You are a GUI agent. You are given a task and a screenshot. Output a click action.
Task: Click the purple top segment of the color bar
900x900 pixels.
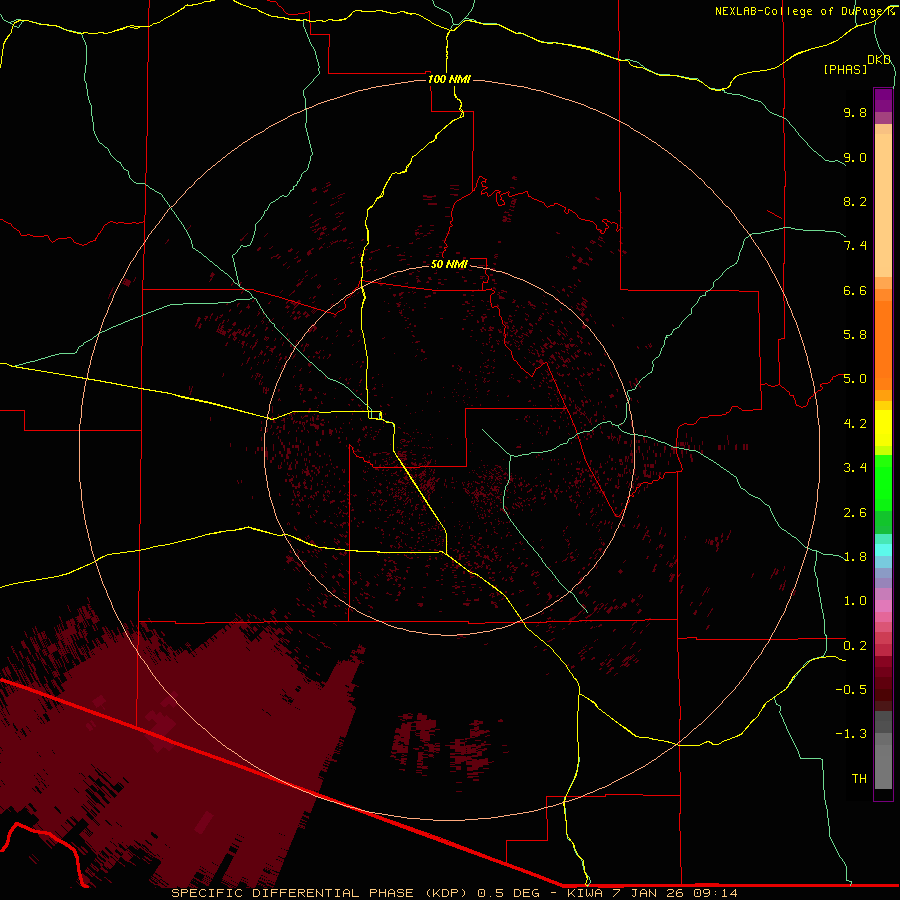click(x=883, y=100)
